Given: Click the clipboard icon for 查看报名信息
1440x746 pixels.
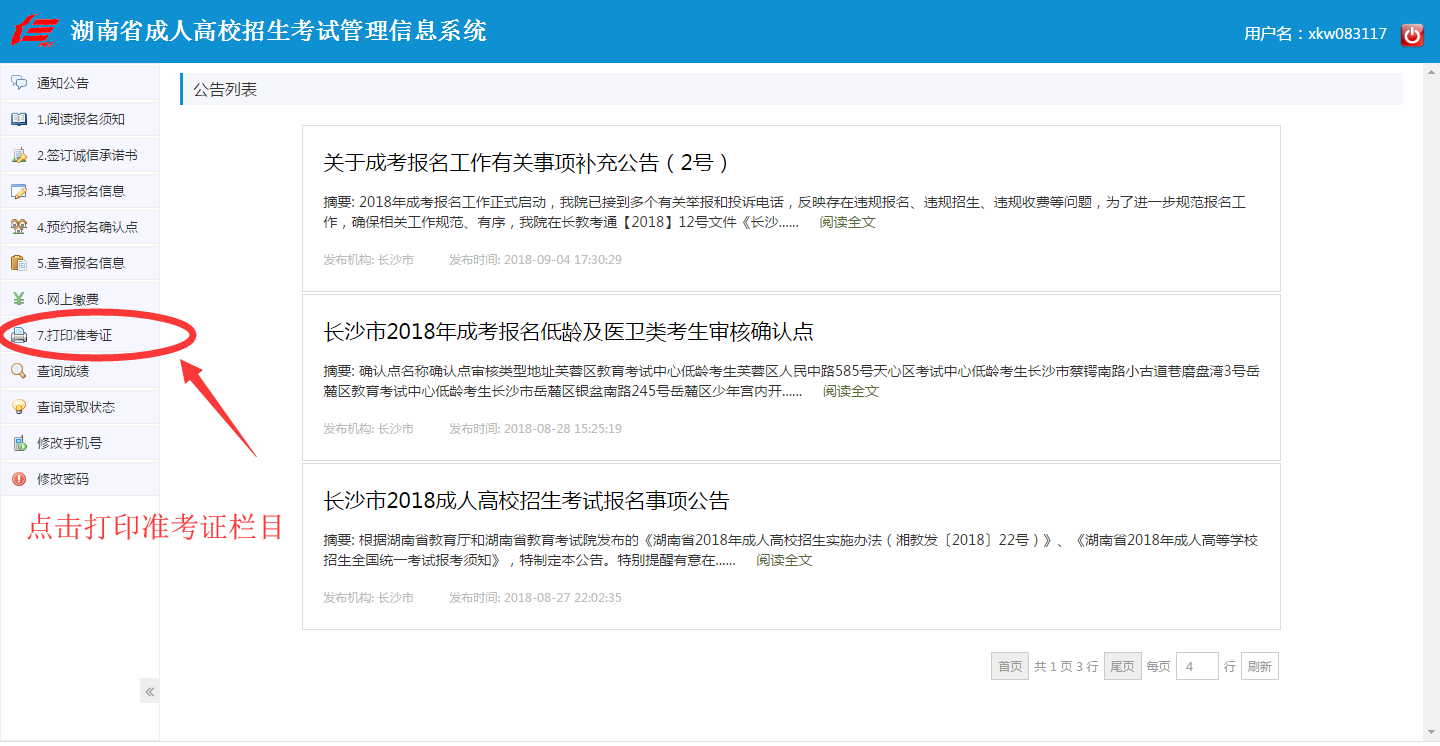Looking at the screenshot, I should point(19,263).
